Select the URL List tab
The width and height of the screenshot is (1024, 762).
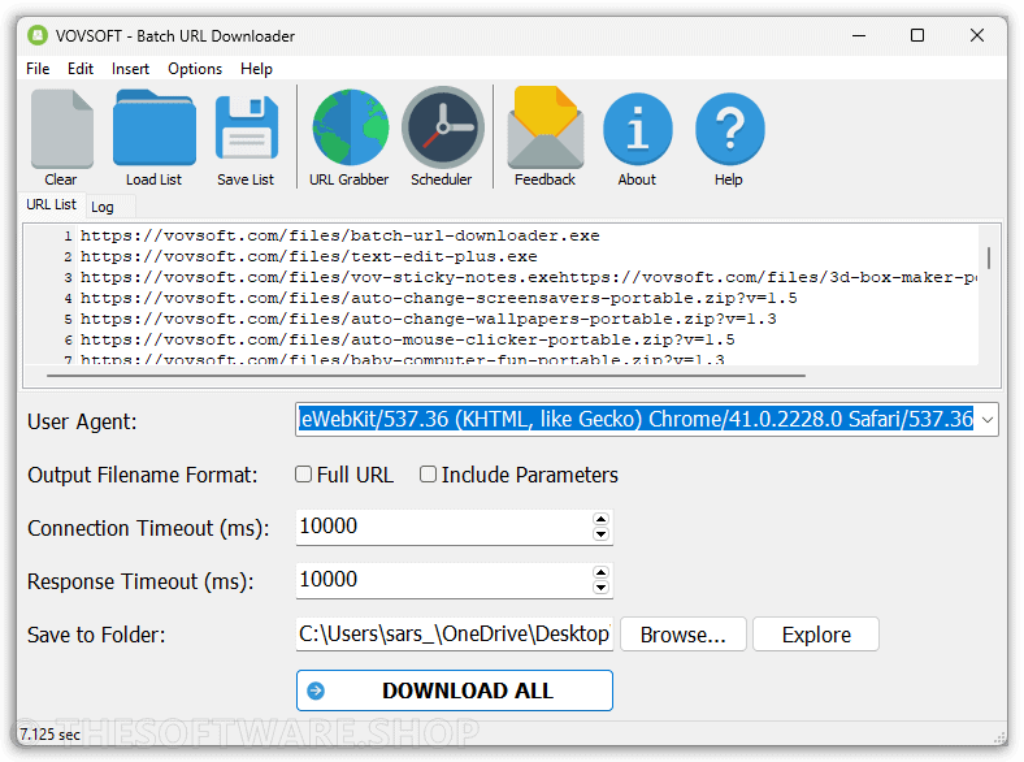click(52, 204)
